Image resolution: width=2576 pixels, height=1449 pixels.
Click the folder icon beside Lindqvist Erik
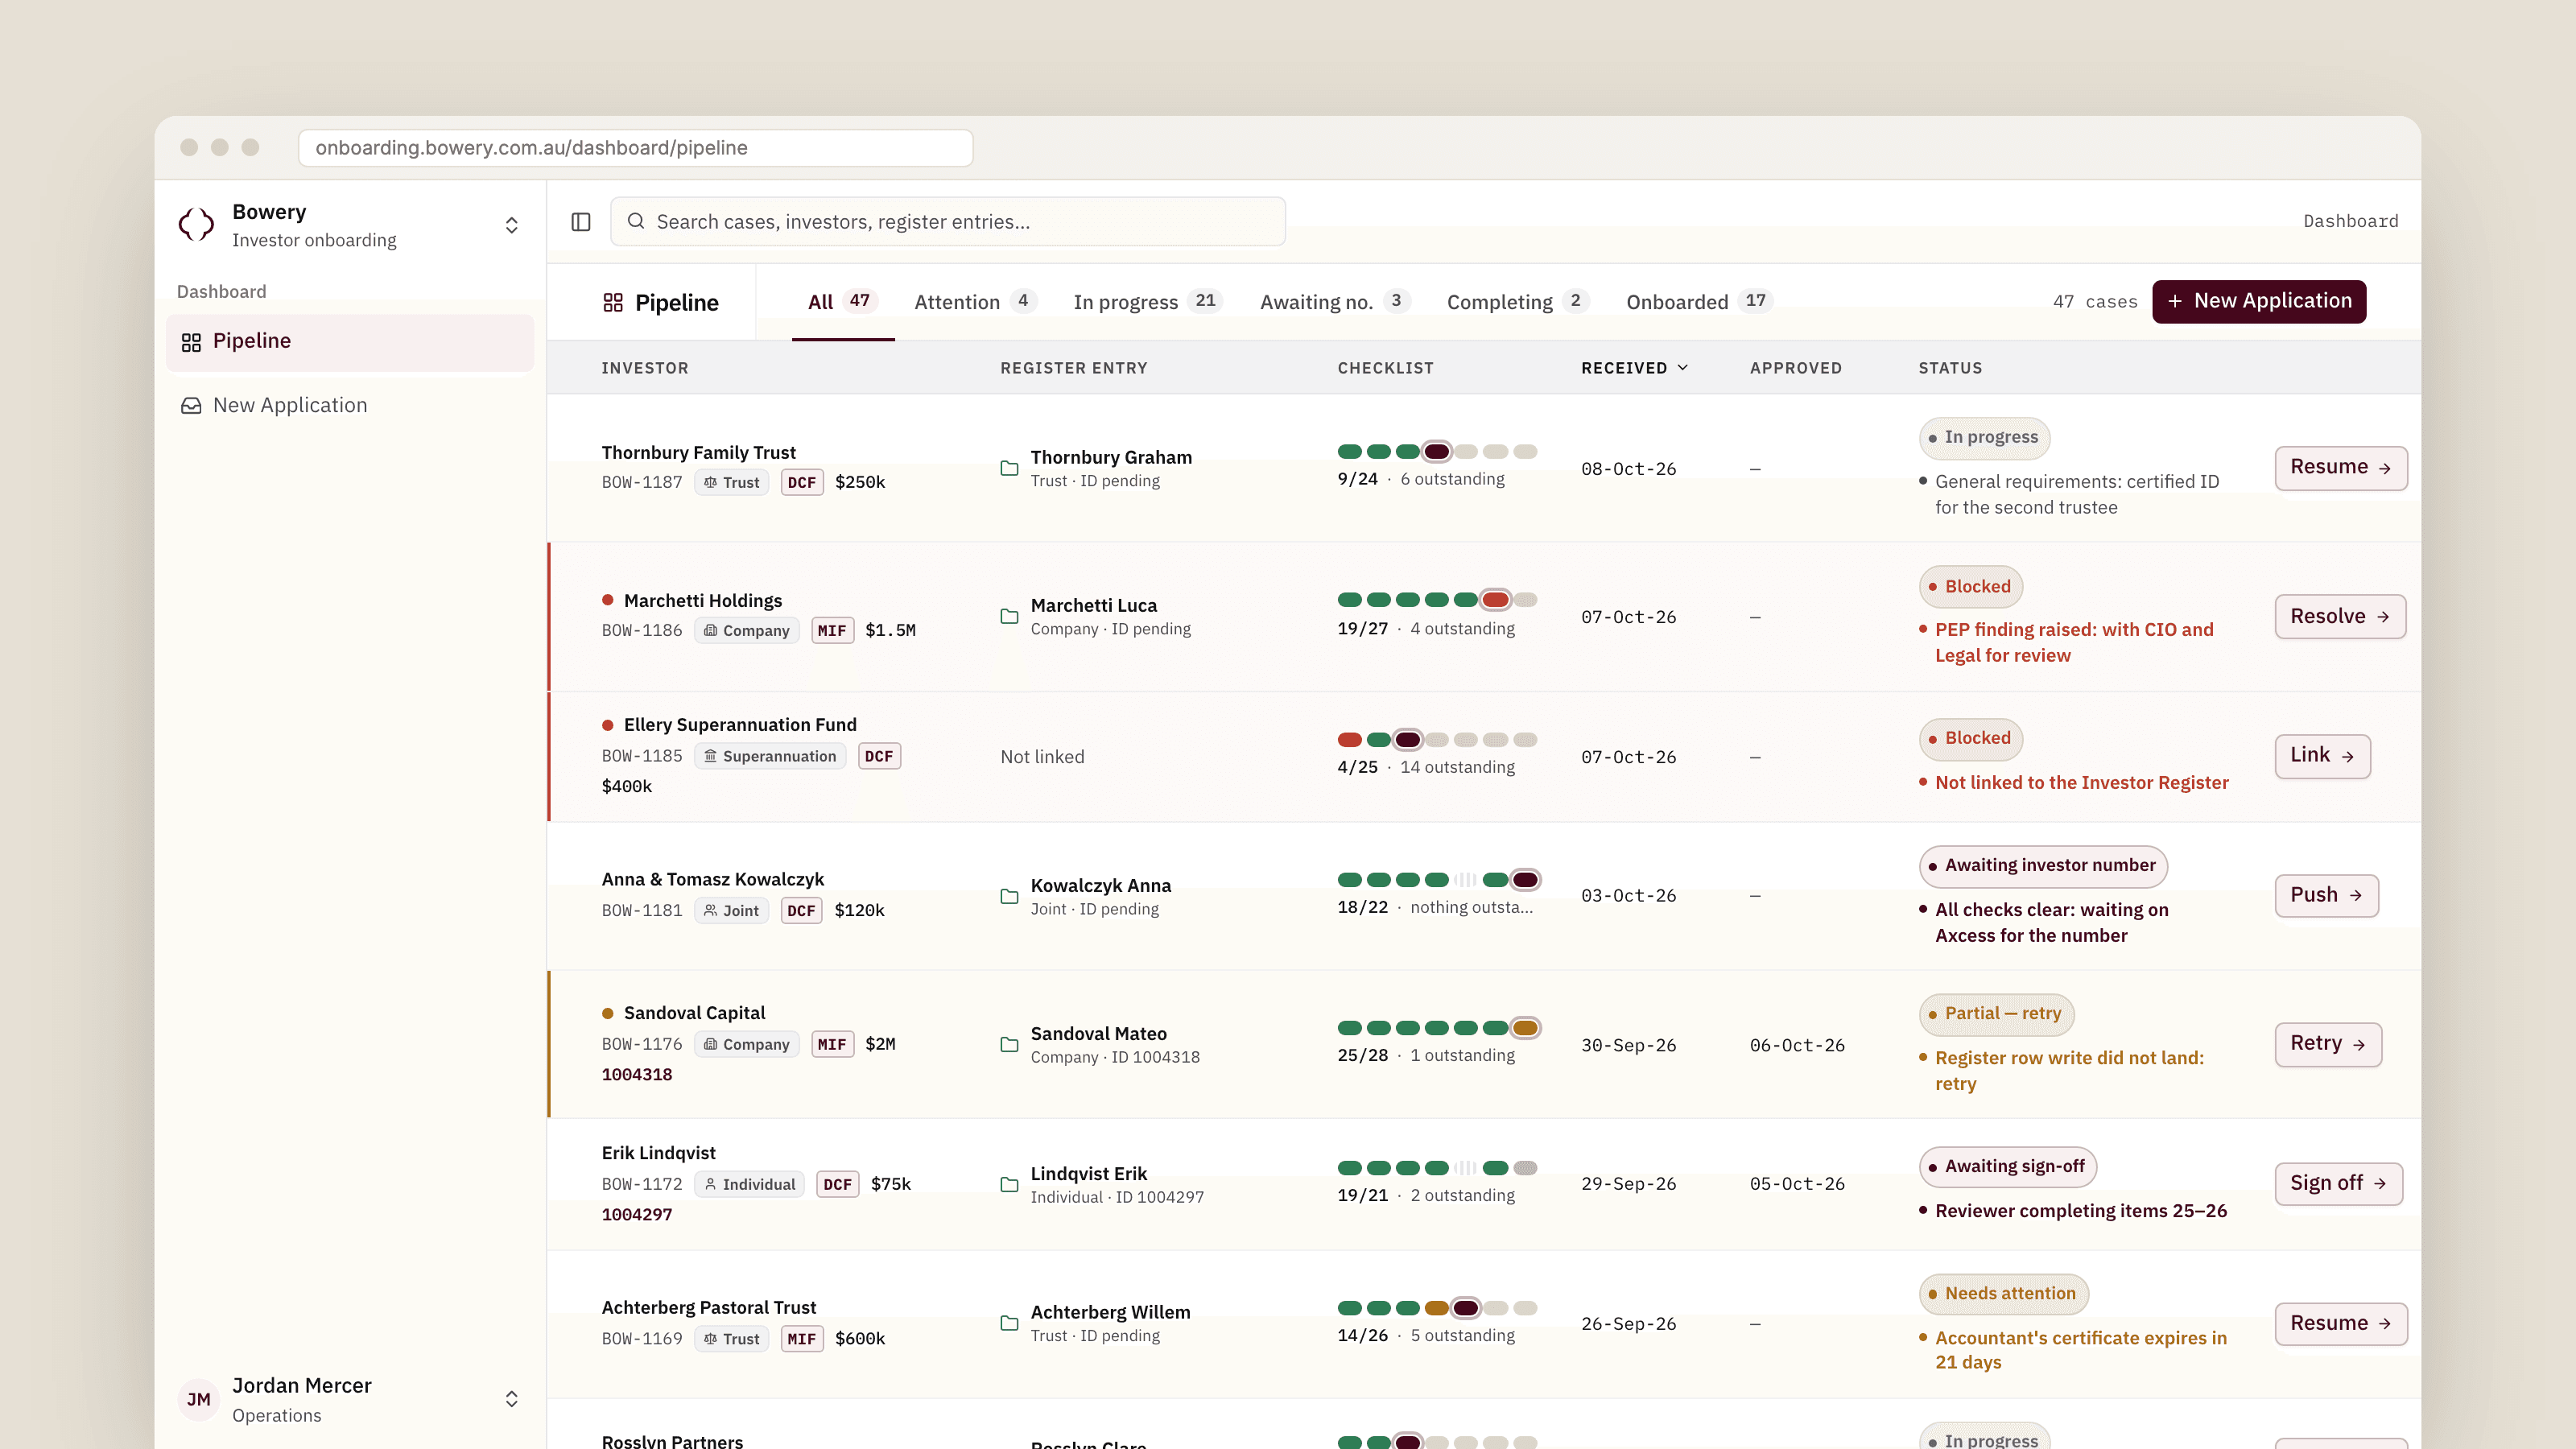click(1010, 1184)
